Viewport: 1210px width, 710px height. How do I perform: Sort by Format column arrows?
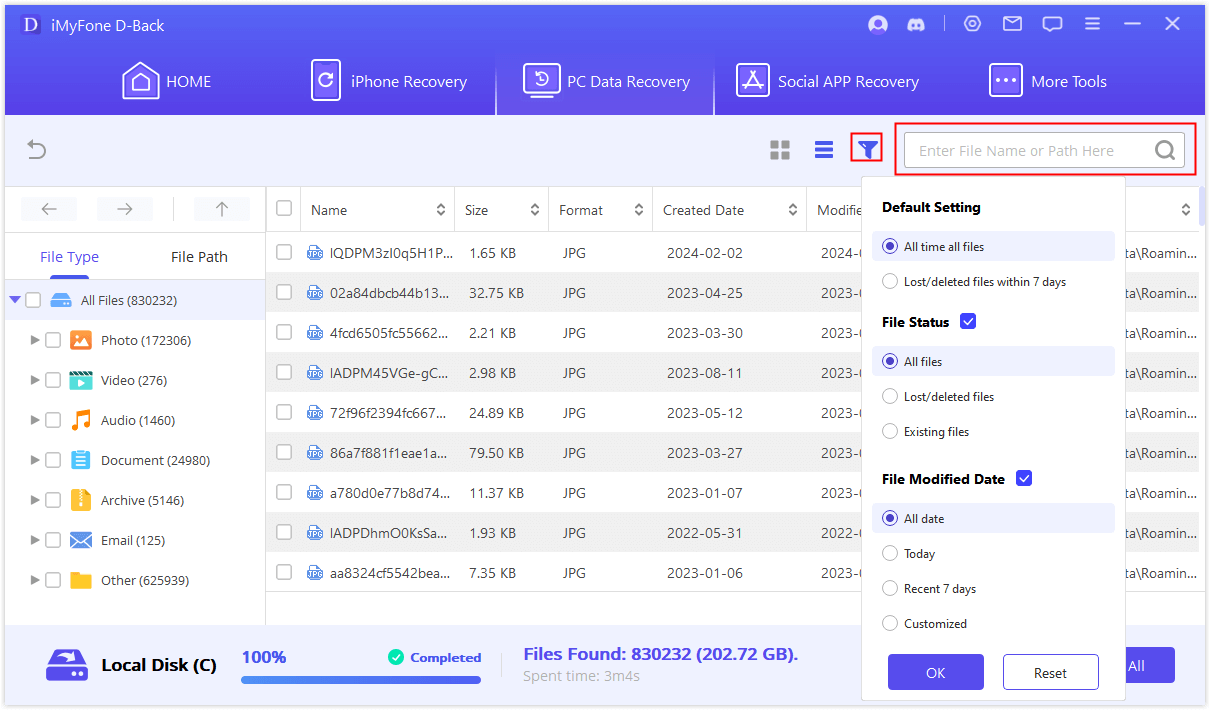point(639,210)
